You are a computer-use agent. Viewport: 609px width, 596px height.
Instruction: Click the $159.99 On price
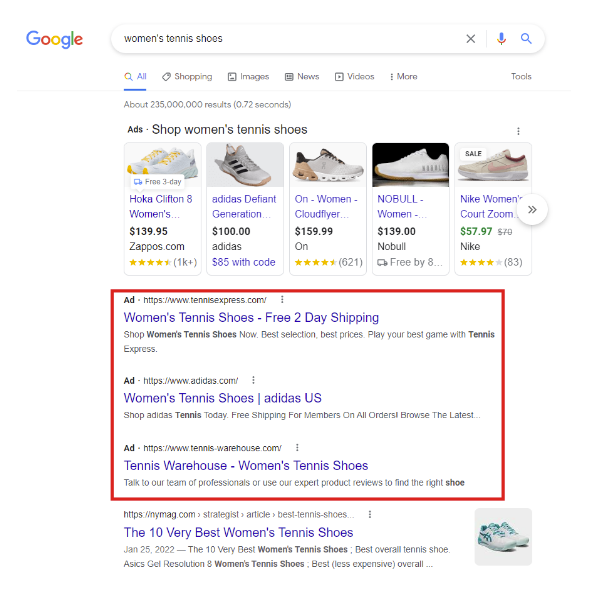pyautogui.click(x=313, y=231)
